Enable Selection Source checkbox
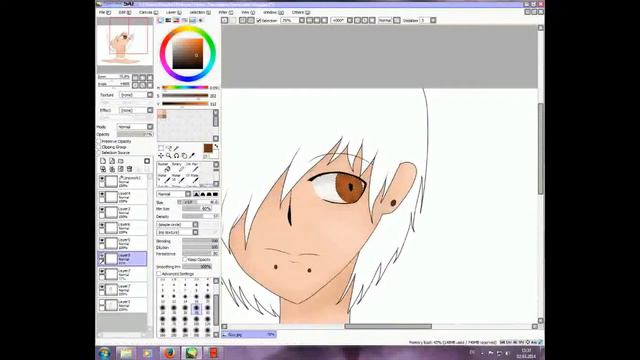 pos(99,152)
